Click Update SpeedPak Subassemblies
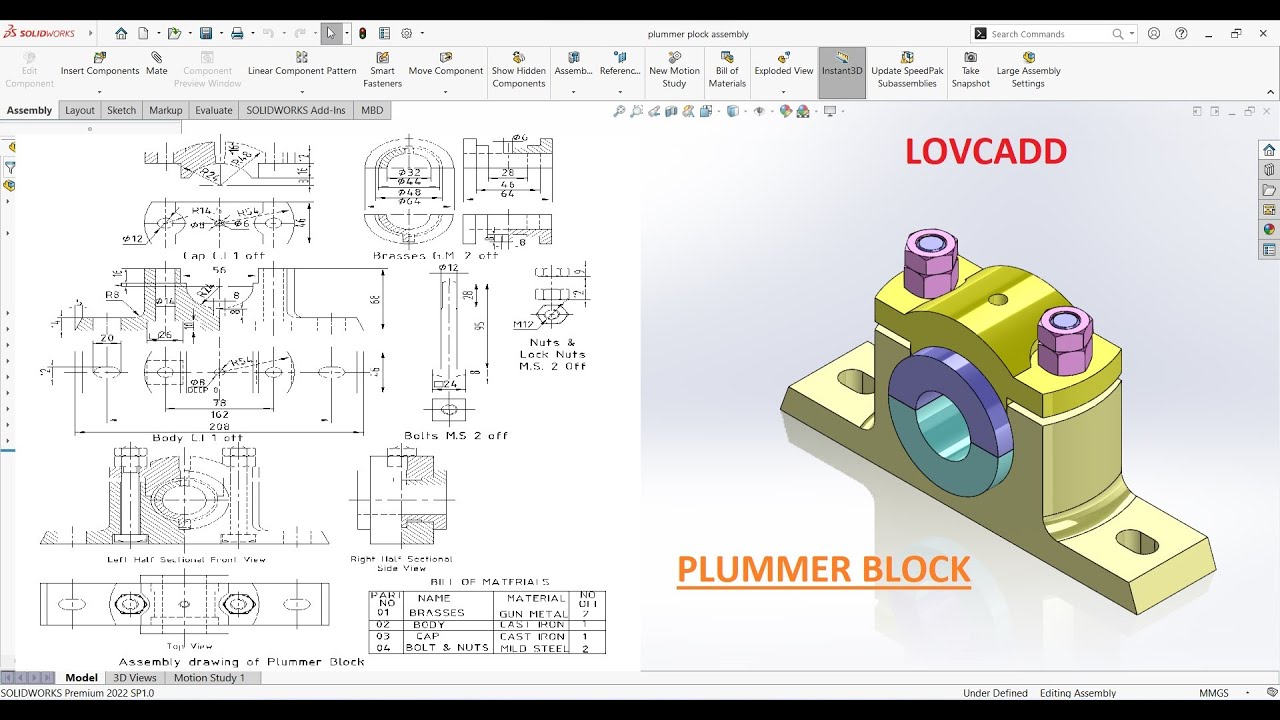 click(906, 70)
